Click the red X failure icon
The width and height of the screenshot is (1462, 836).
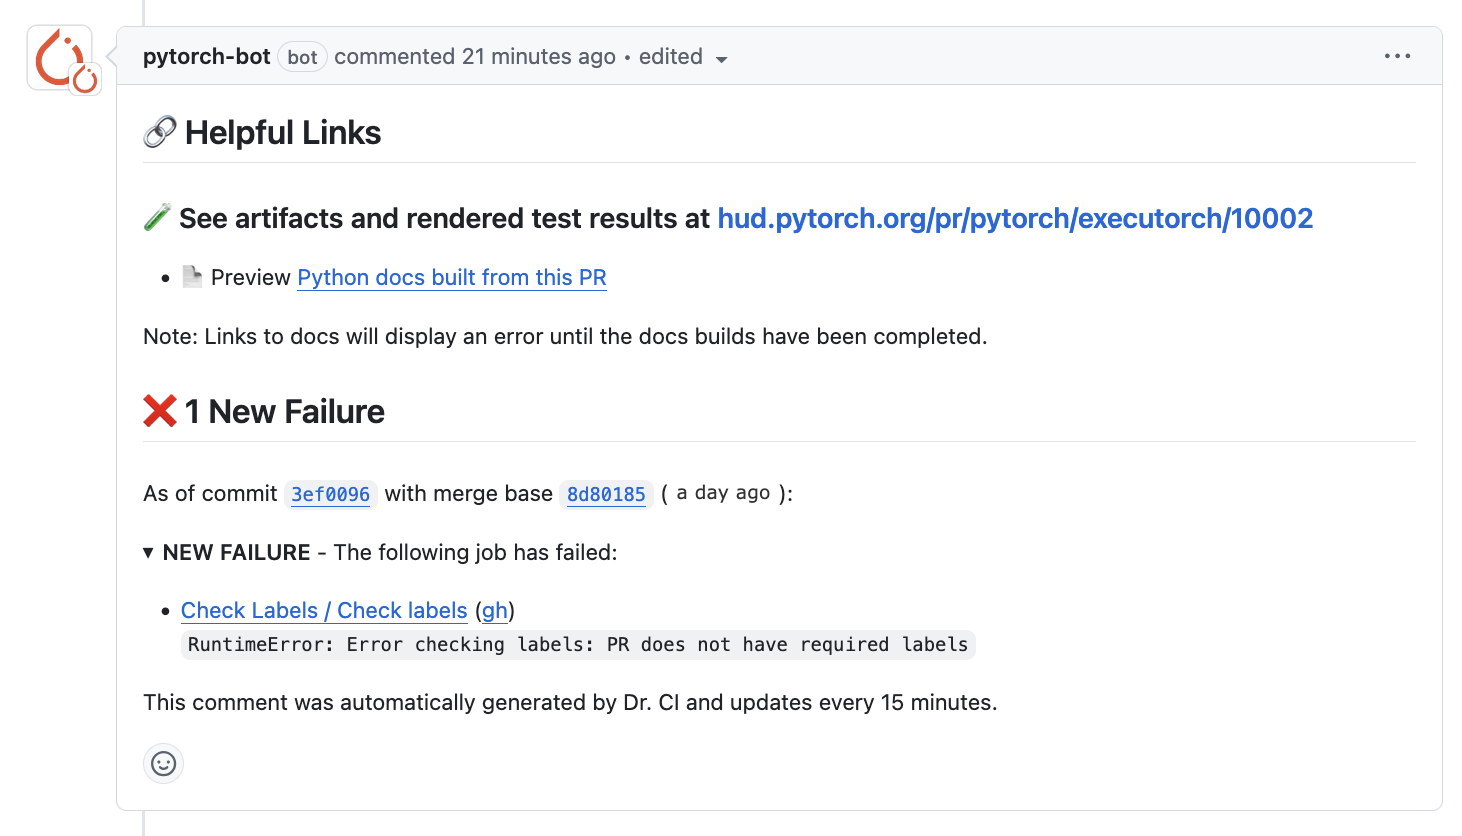[x=160, y=411]
